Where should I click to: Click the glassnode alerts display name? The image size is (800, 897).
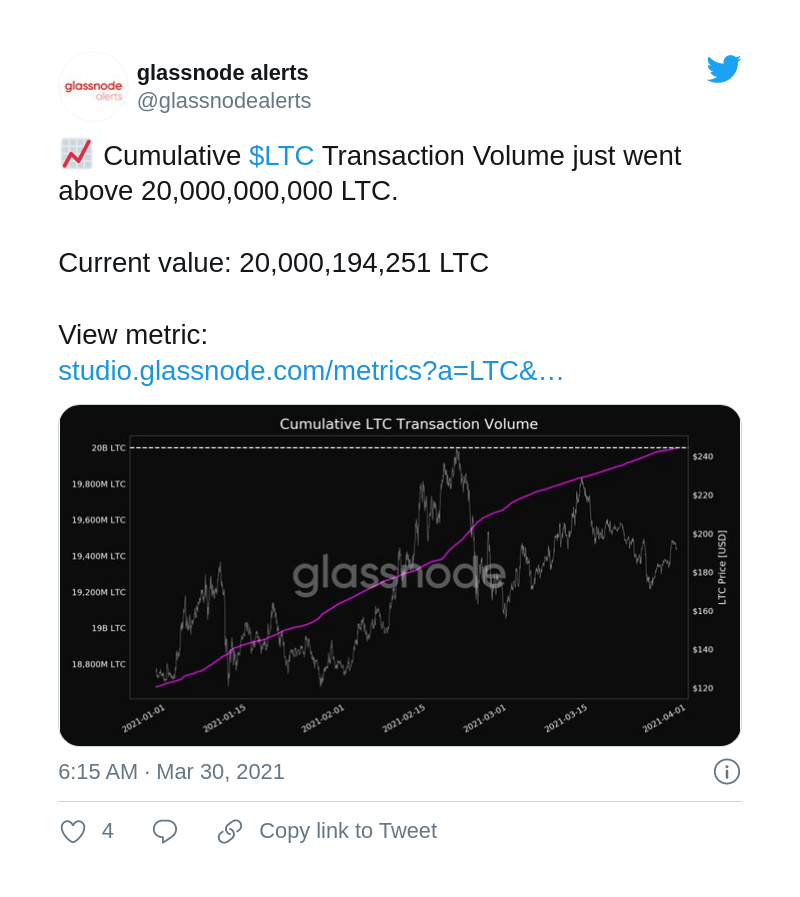(x=222, y=72)
